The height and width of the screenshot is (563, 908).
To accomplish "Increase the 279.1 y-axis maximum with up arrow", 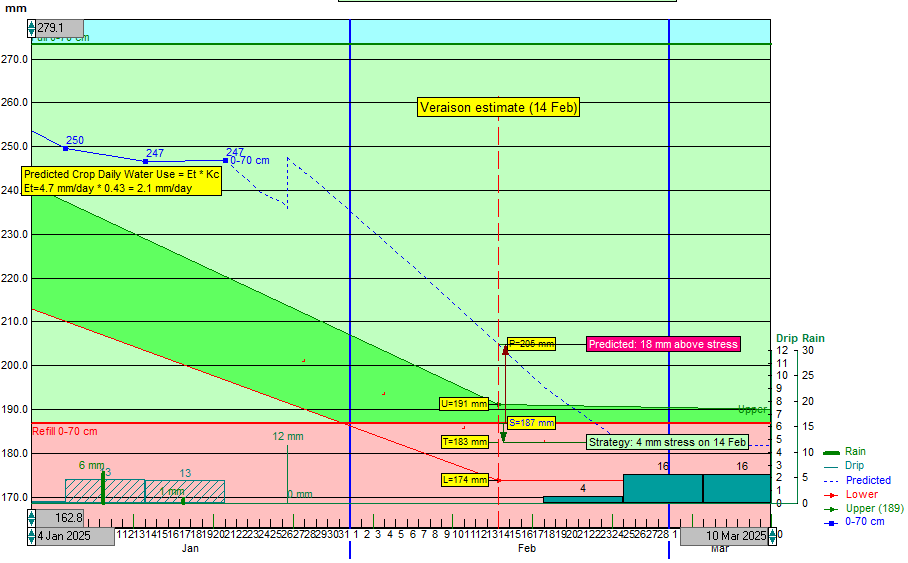I will (x=31, y=24).
